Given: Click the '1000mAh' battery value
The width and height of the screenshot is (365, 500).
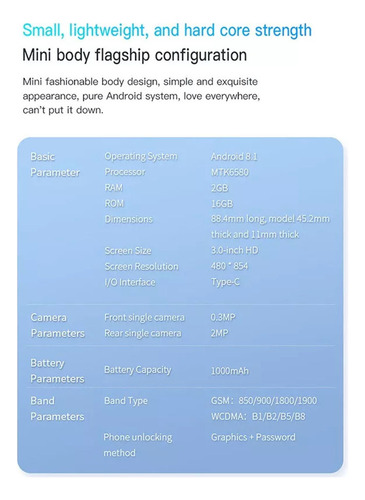Looking at the screenshot, I should pos(230,371).
